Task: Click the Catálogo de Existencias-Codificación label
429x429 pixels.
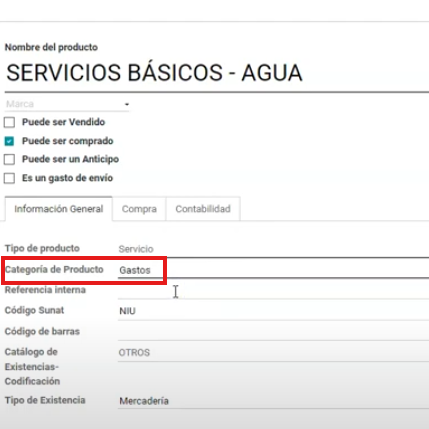Action: pos(32,367)
